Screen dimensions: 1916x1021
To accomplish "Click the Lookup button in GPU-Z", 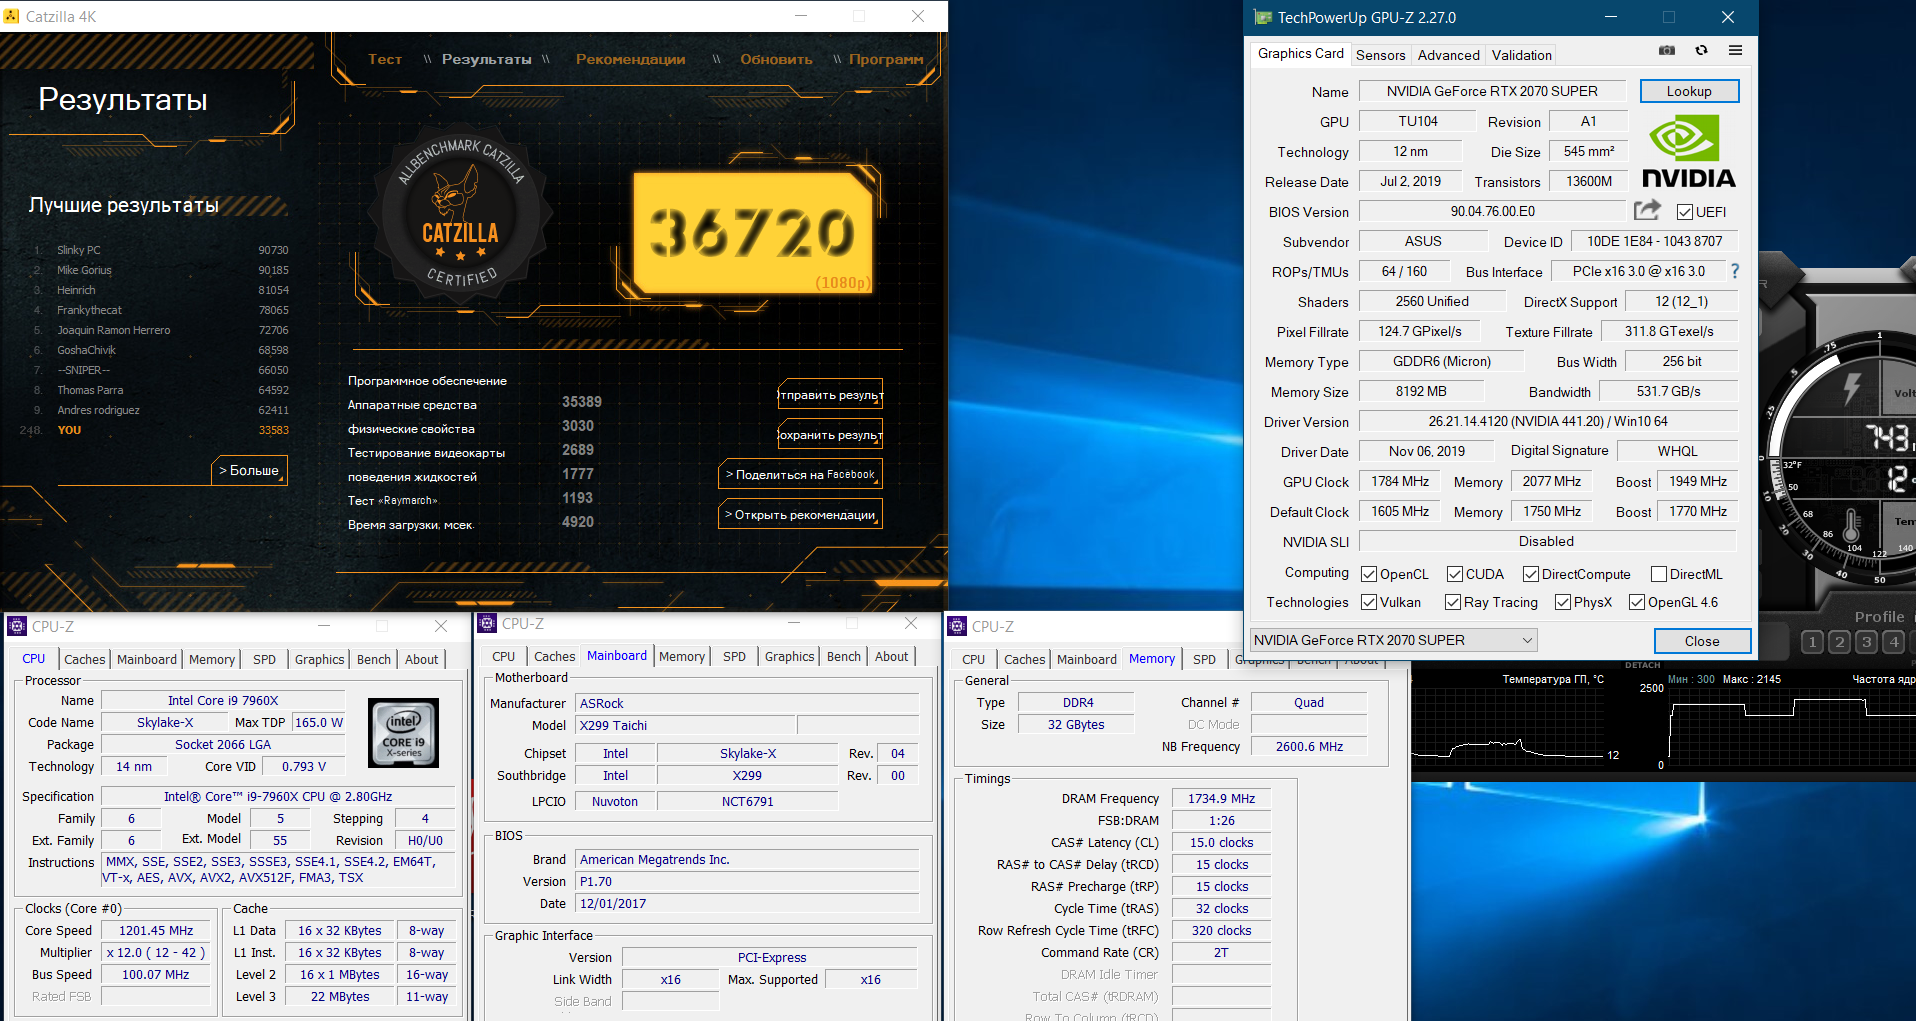I will coord(1689,91).
